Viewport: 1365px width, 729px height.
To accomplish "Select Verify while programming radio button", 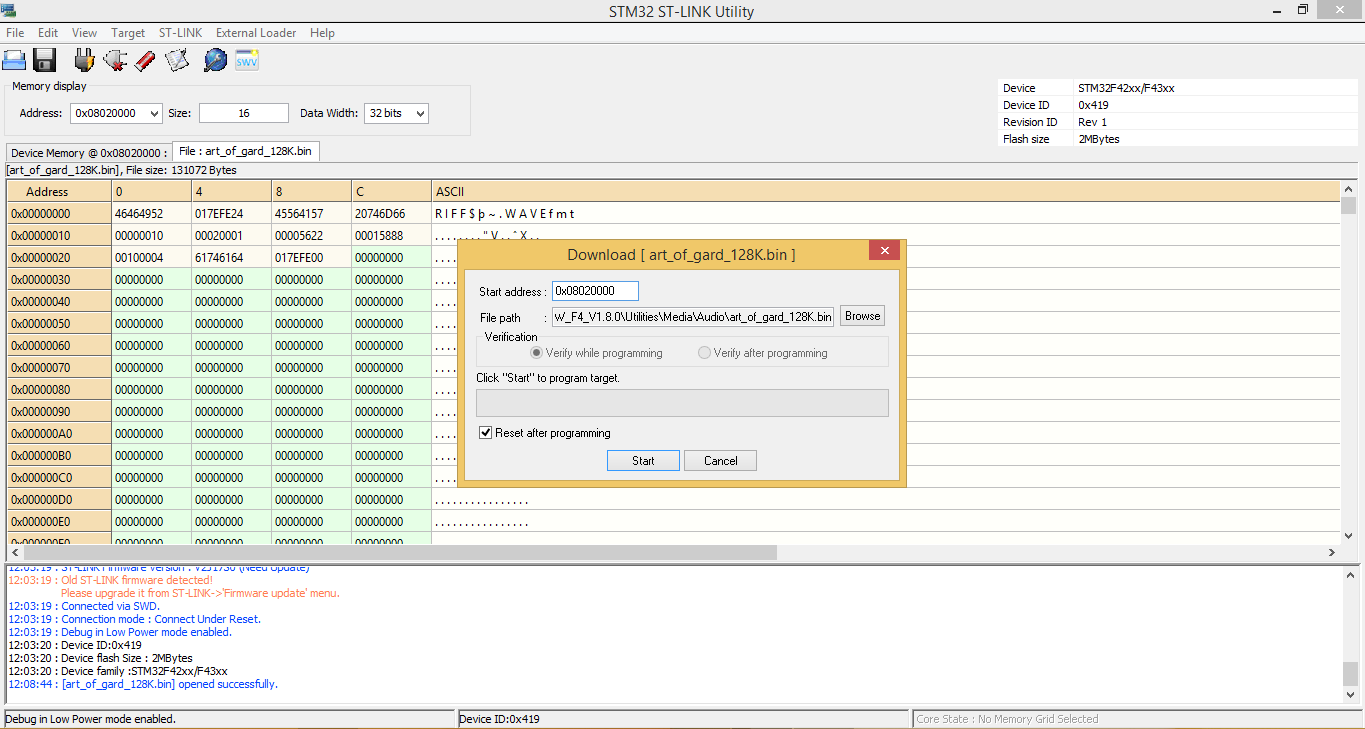I will click(537, 353).
